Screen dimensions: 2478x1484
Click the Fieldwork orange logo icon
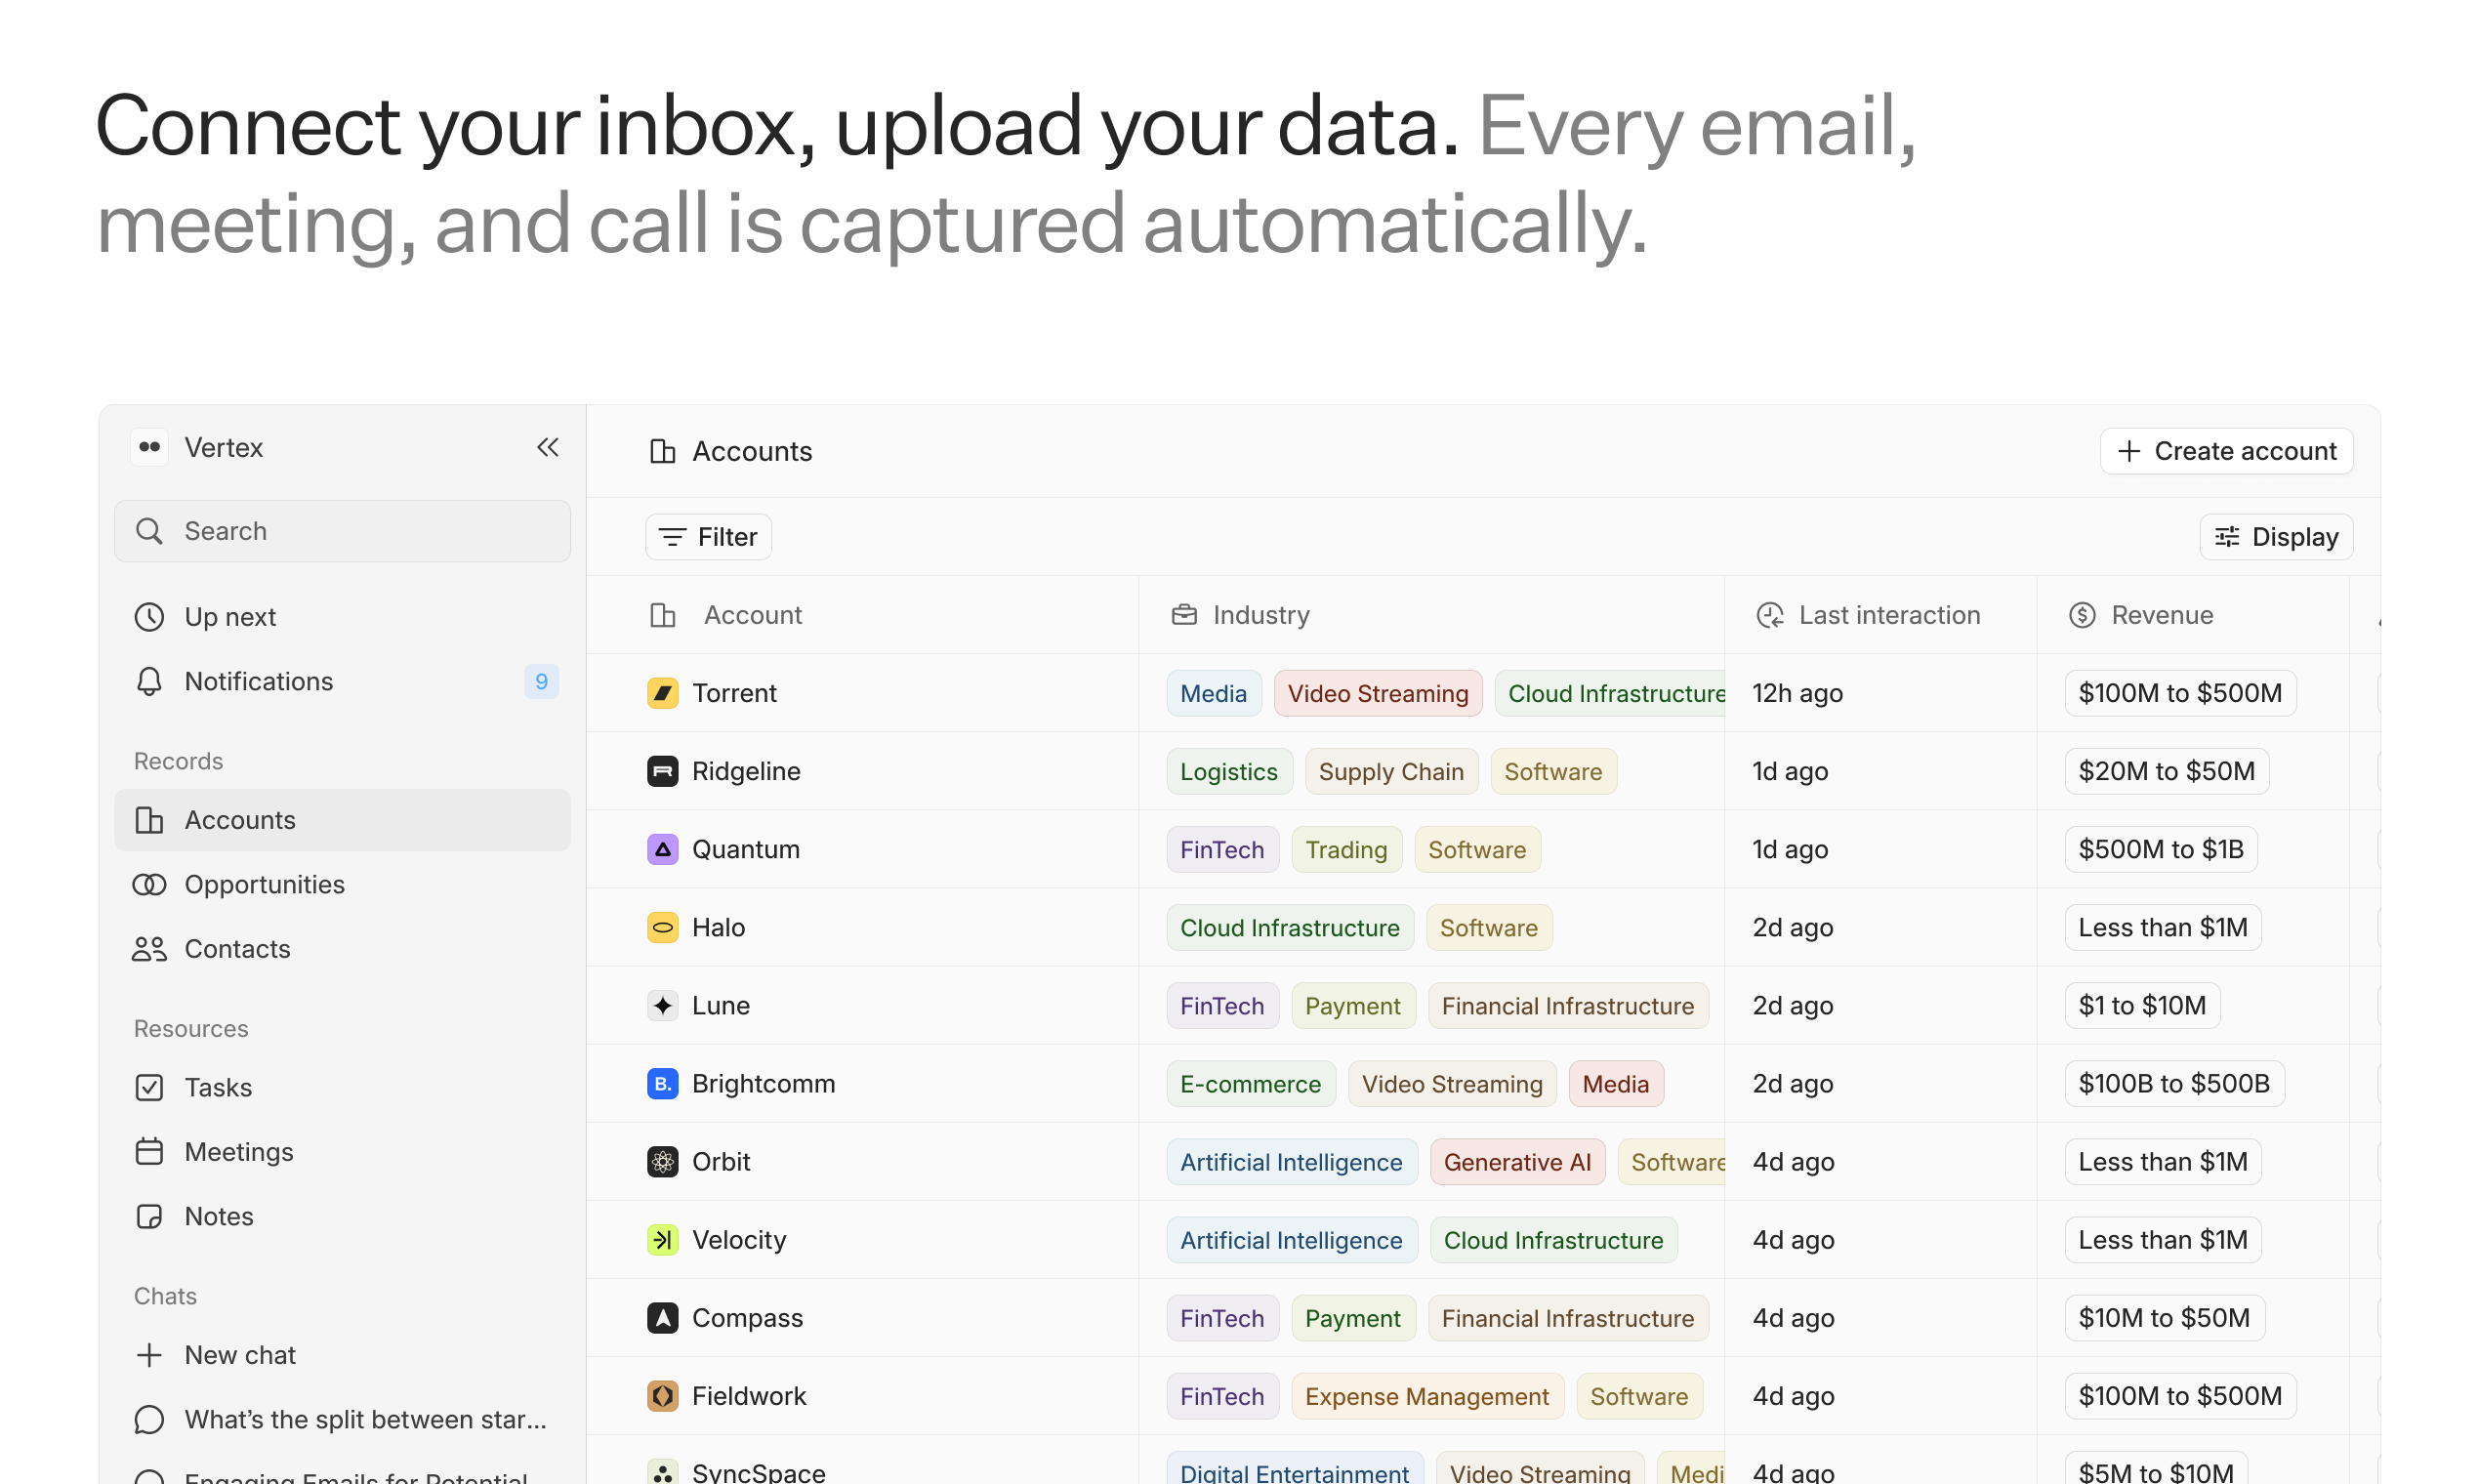click(662, 1395)
